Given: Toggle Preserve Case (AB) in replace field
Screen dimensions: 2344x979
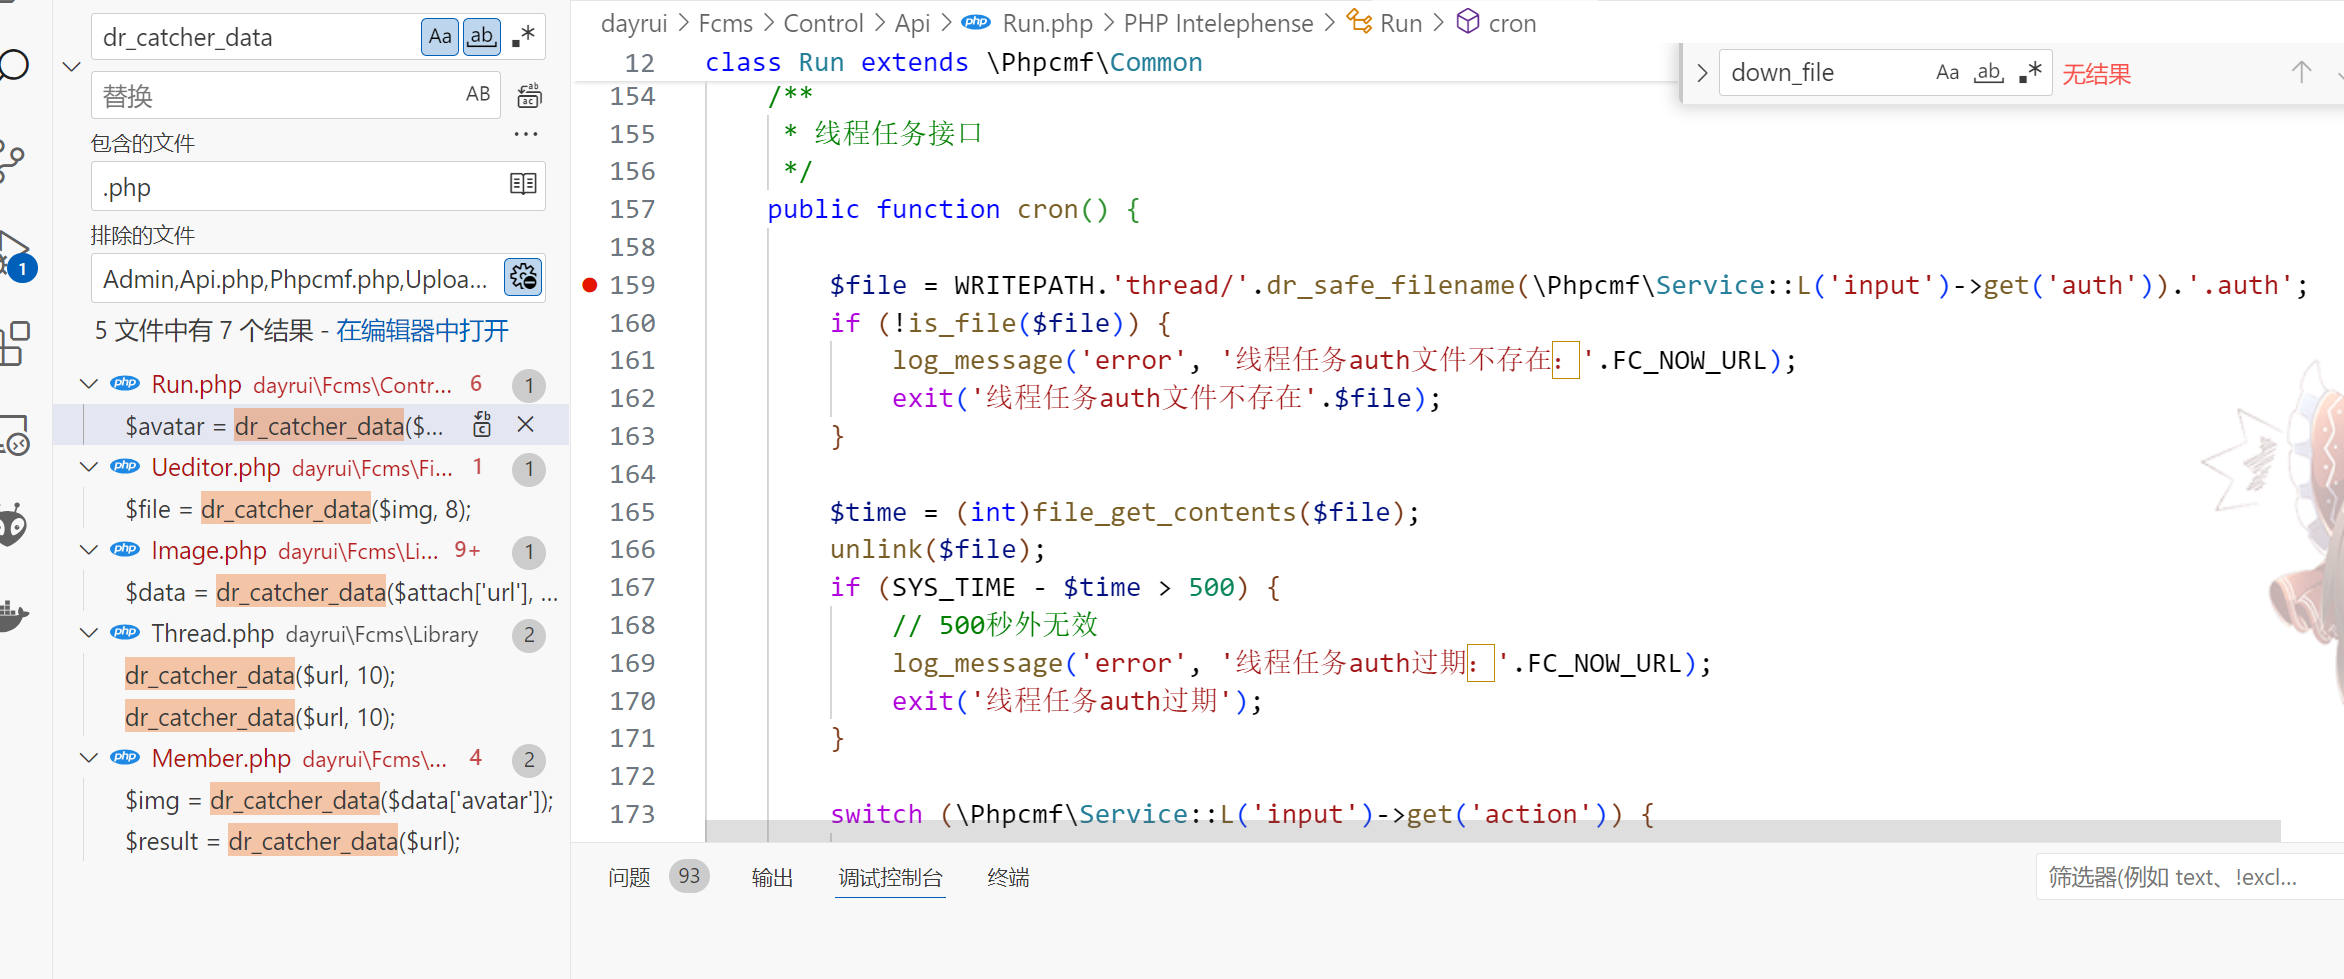Looking at the screenshot, I should pos(478,94).
